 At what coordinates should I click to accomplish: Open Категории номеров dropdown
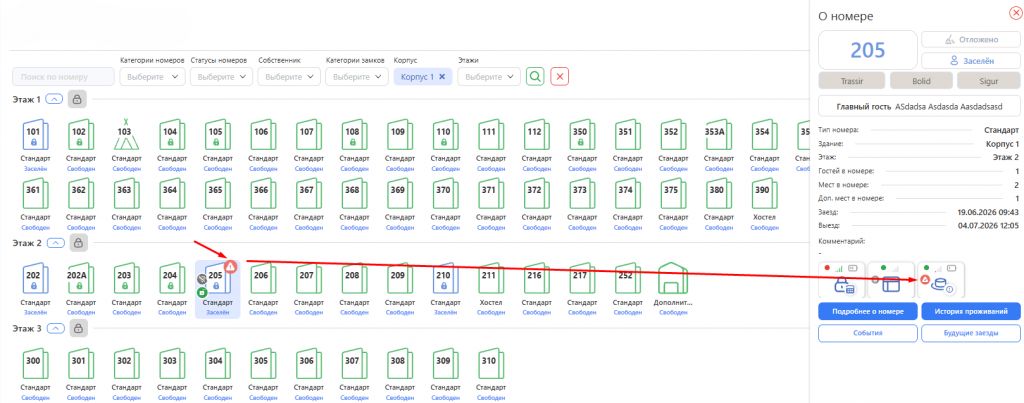[152, 76]
